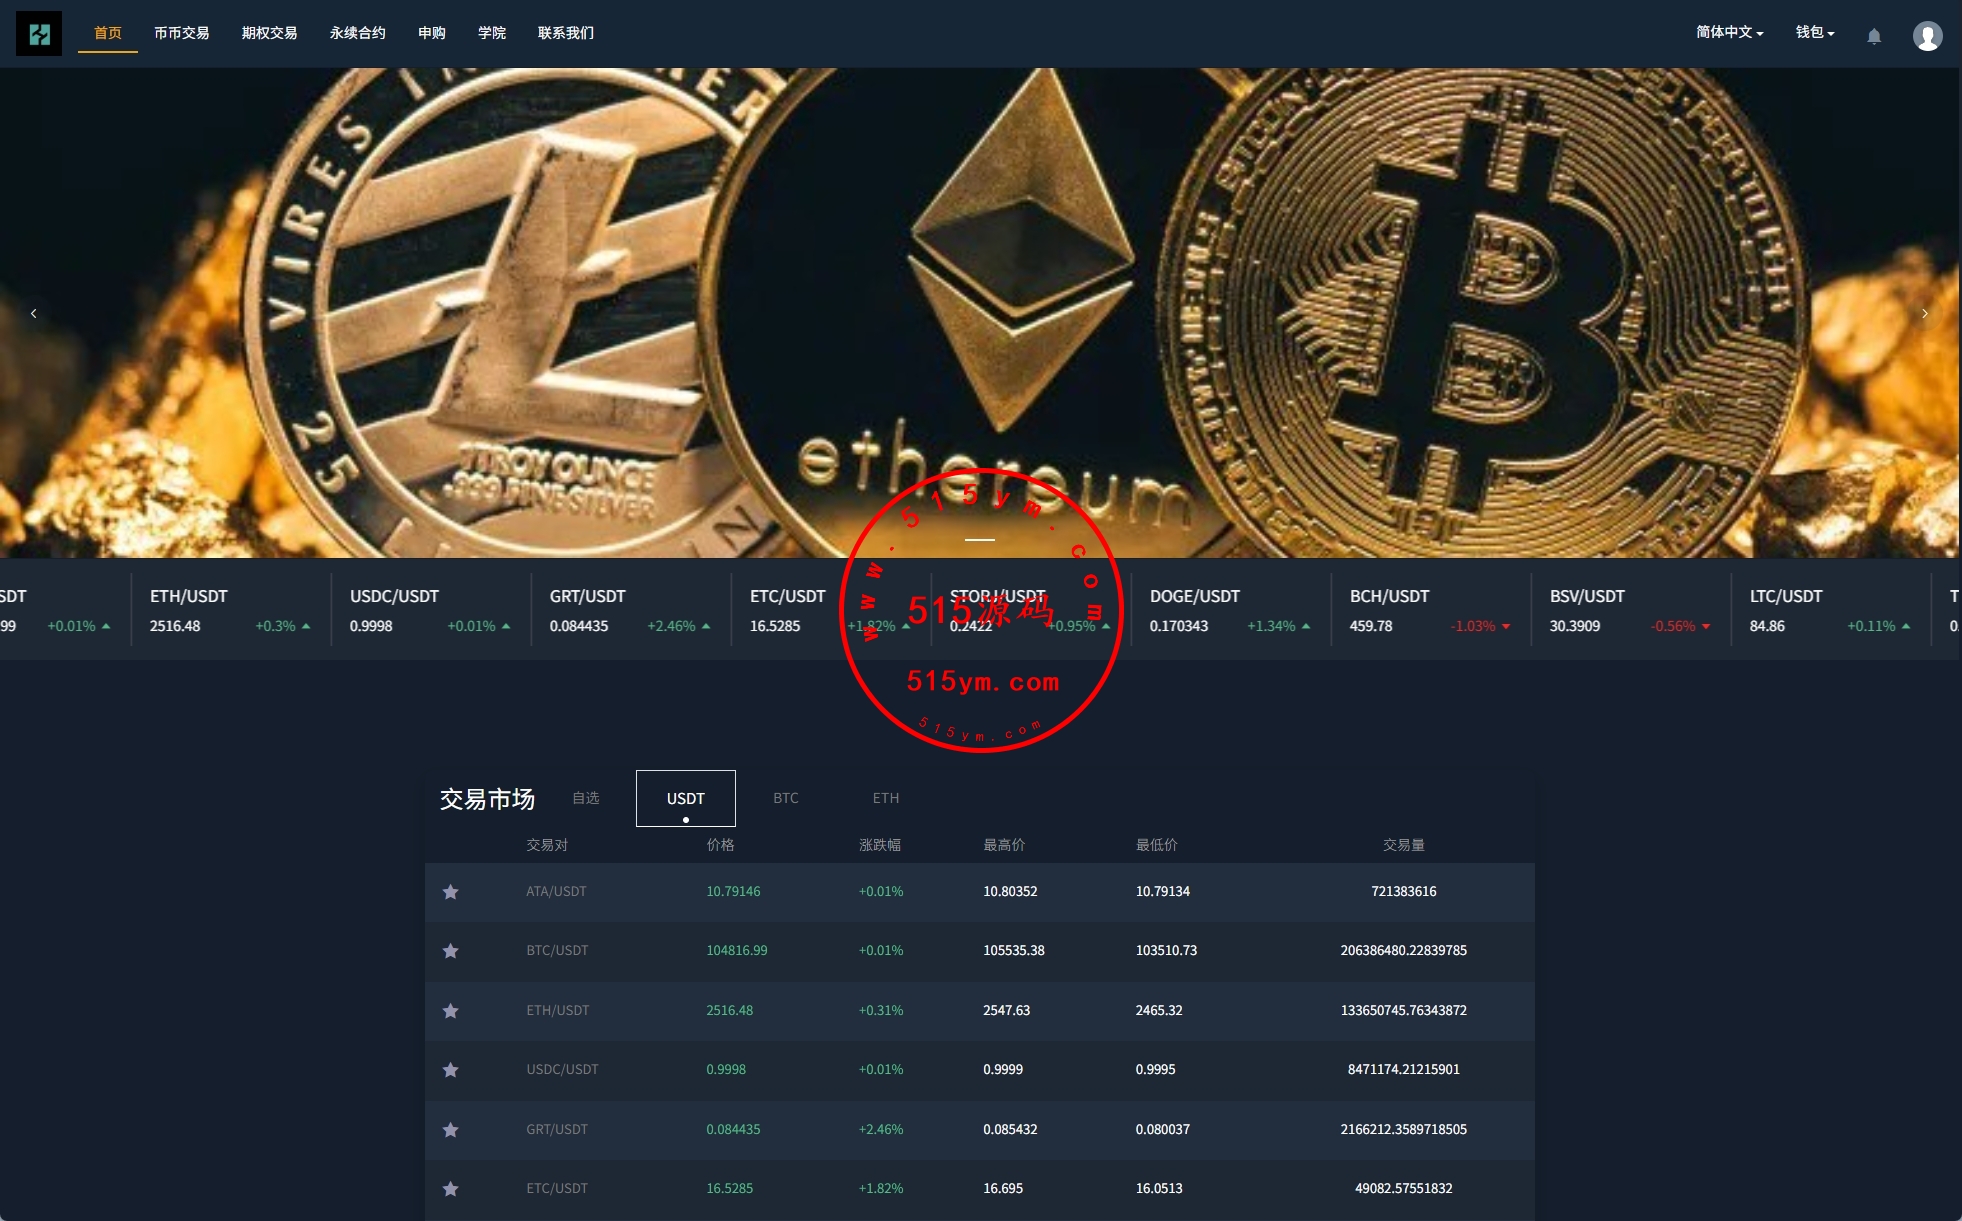Open the 币币交易 menu item
The height and width of the screenshot is (1221, 1962).
click(x=181, y=33)
